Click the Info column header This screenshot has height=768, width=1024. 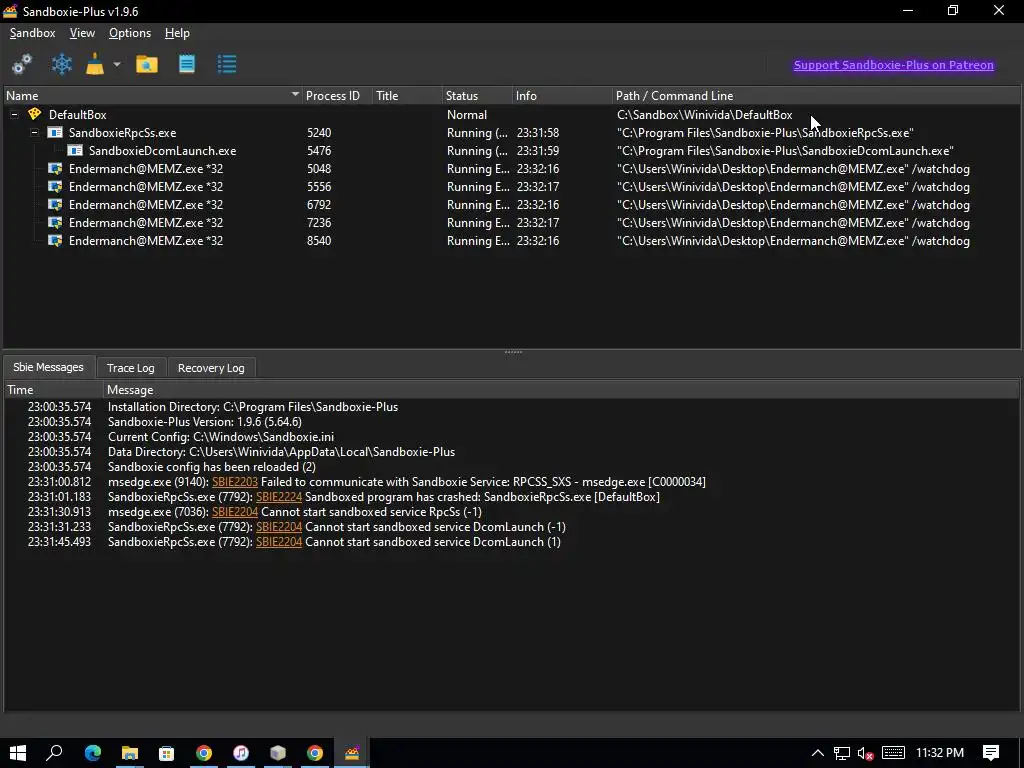click(562, 96)
